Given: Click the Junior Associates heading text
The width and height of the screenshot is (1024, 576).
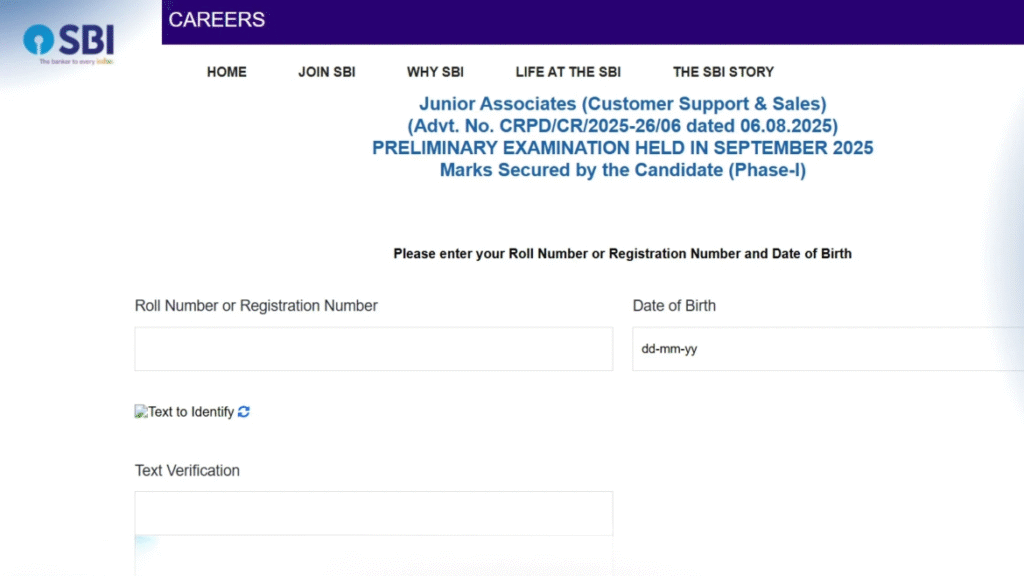Looking at the screenshot, I should (622, 103).
